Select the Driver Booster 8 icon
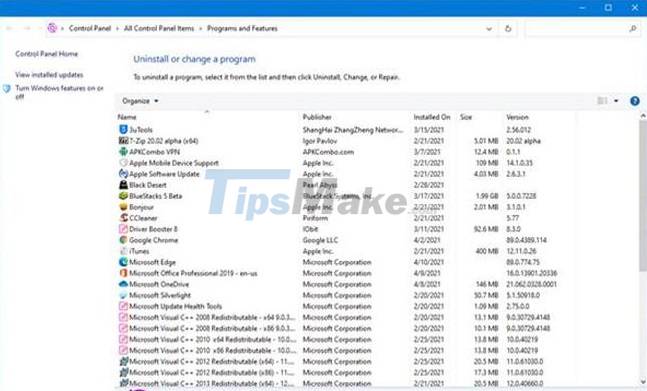 (x=123, y=229)
